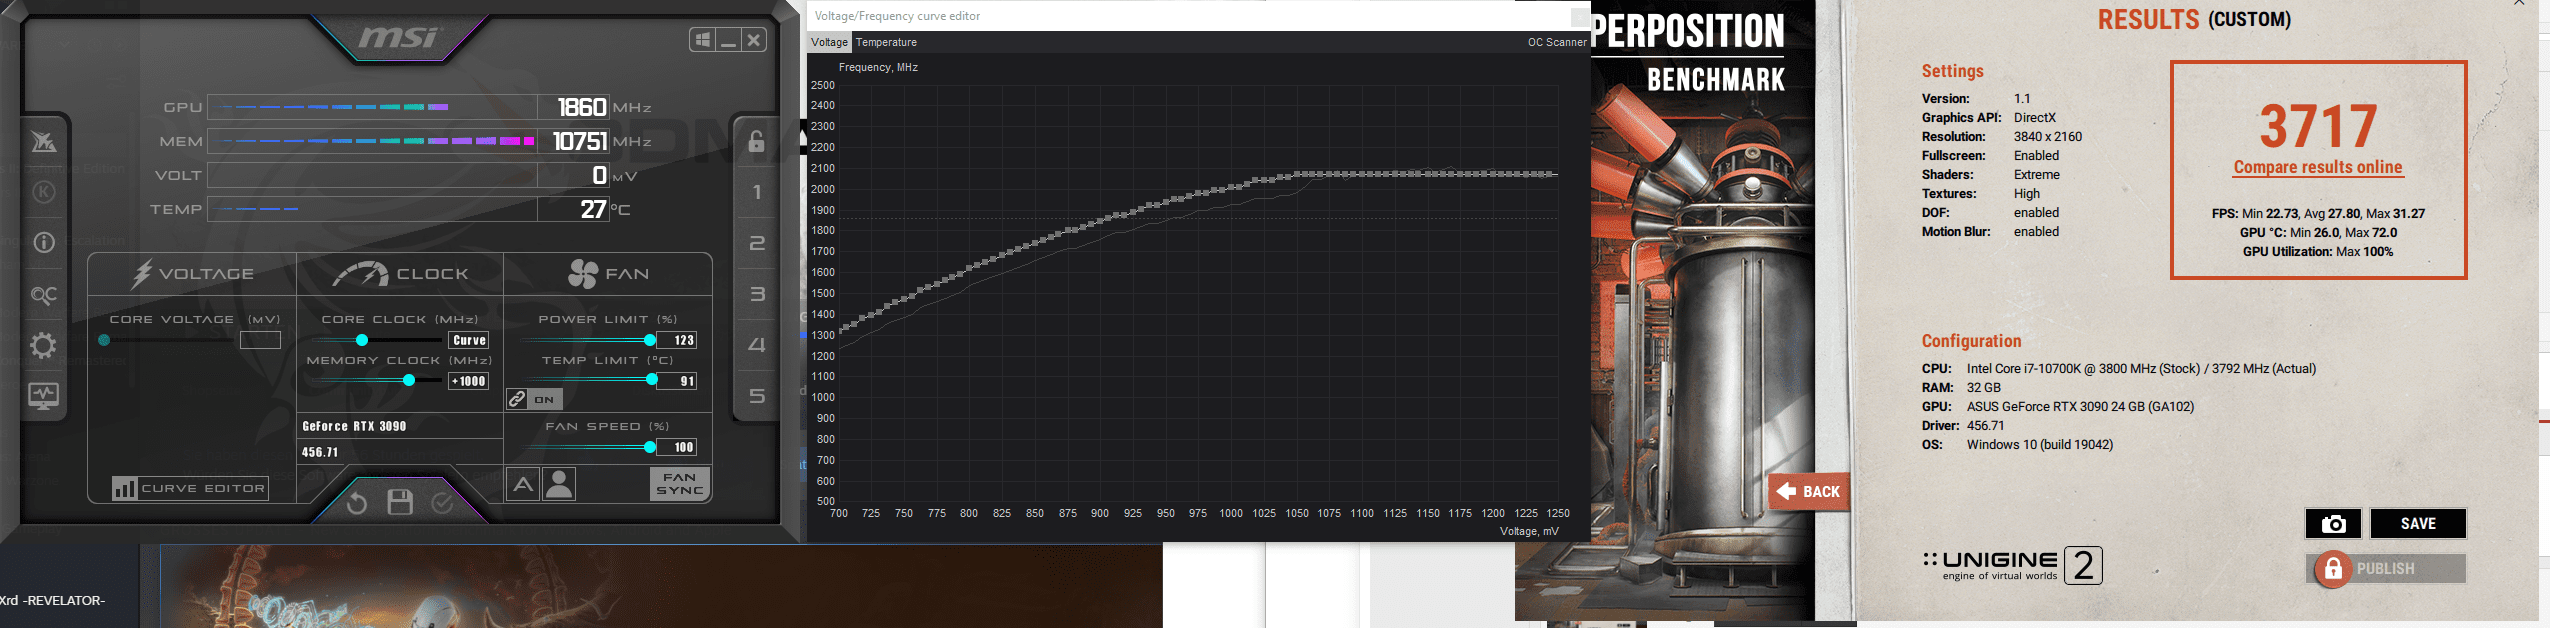Load profile slot 4
This screenshot has width=2550, height=628.
tap(757, 345)
